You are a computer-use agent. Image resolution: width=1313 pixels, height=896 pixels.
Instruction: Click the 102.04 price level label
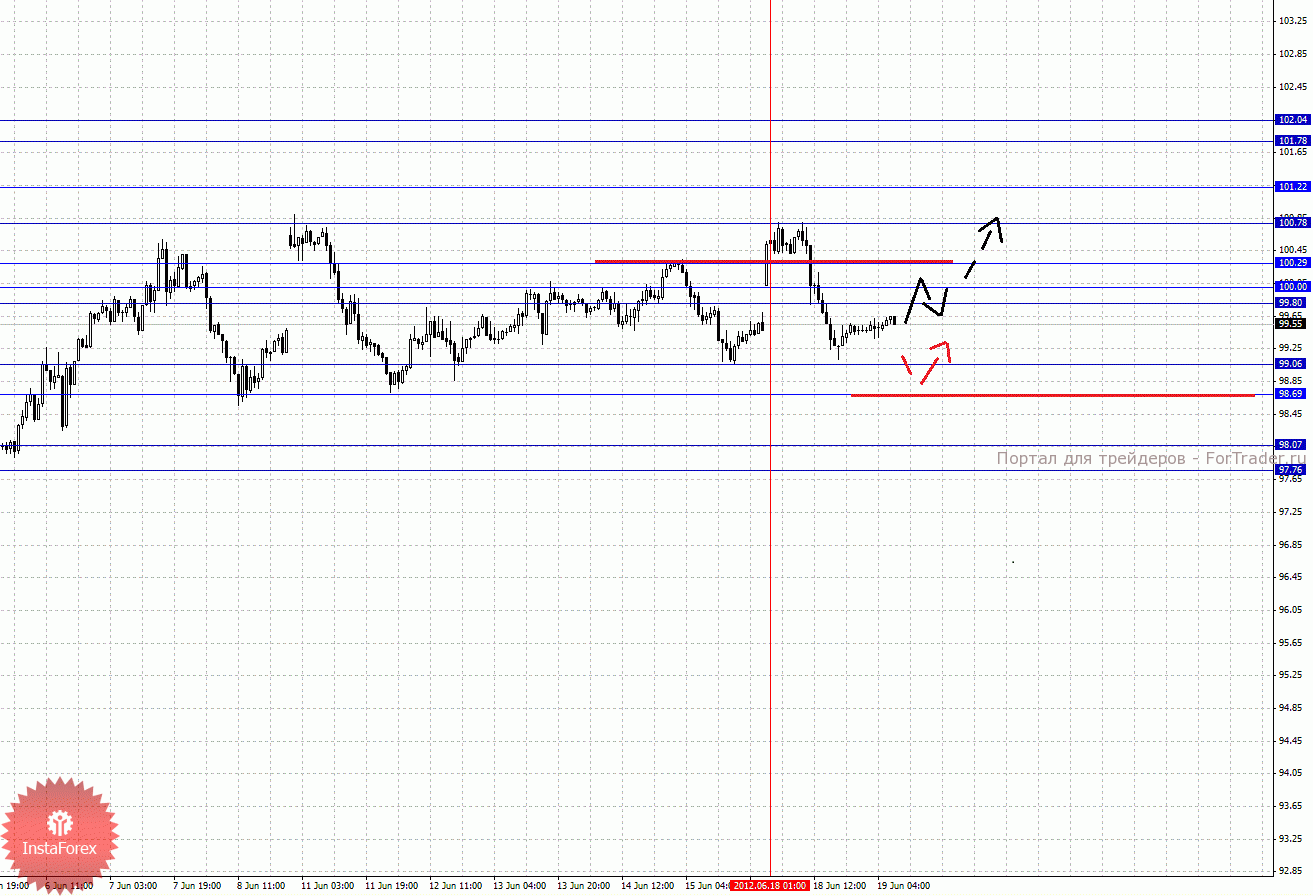coord(1294,120)
